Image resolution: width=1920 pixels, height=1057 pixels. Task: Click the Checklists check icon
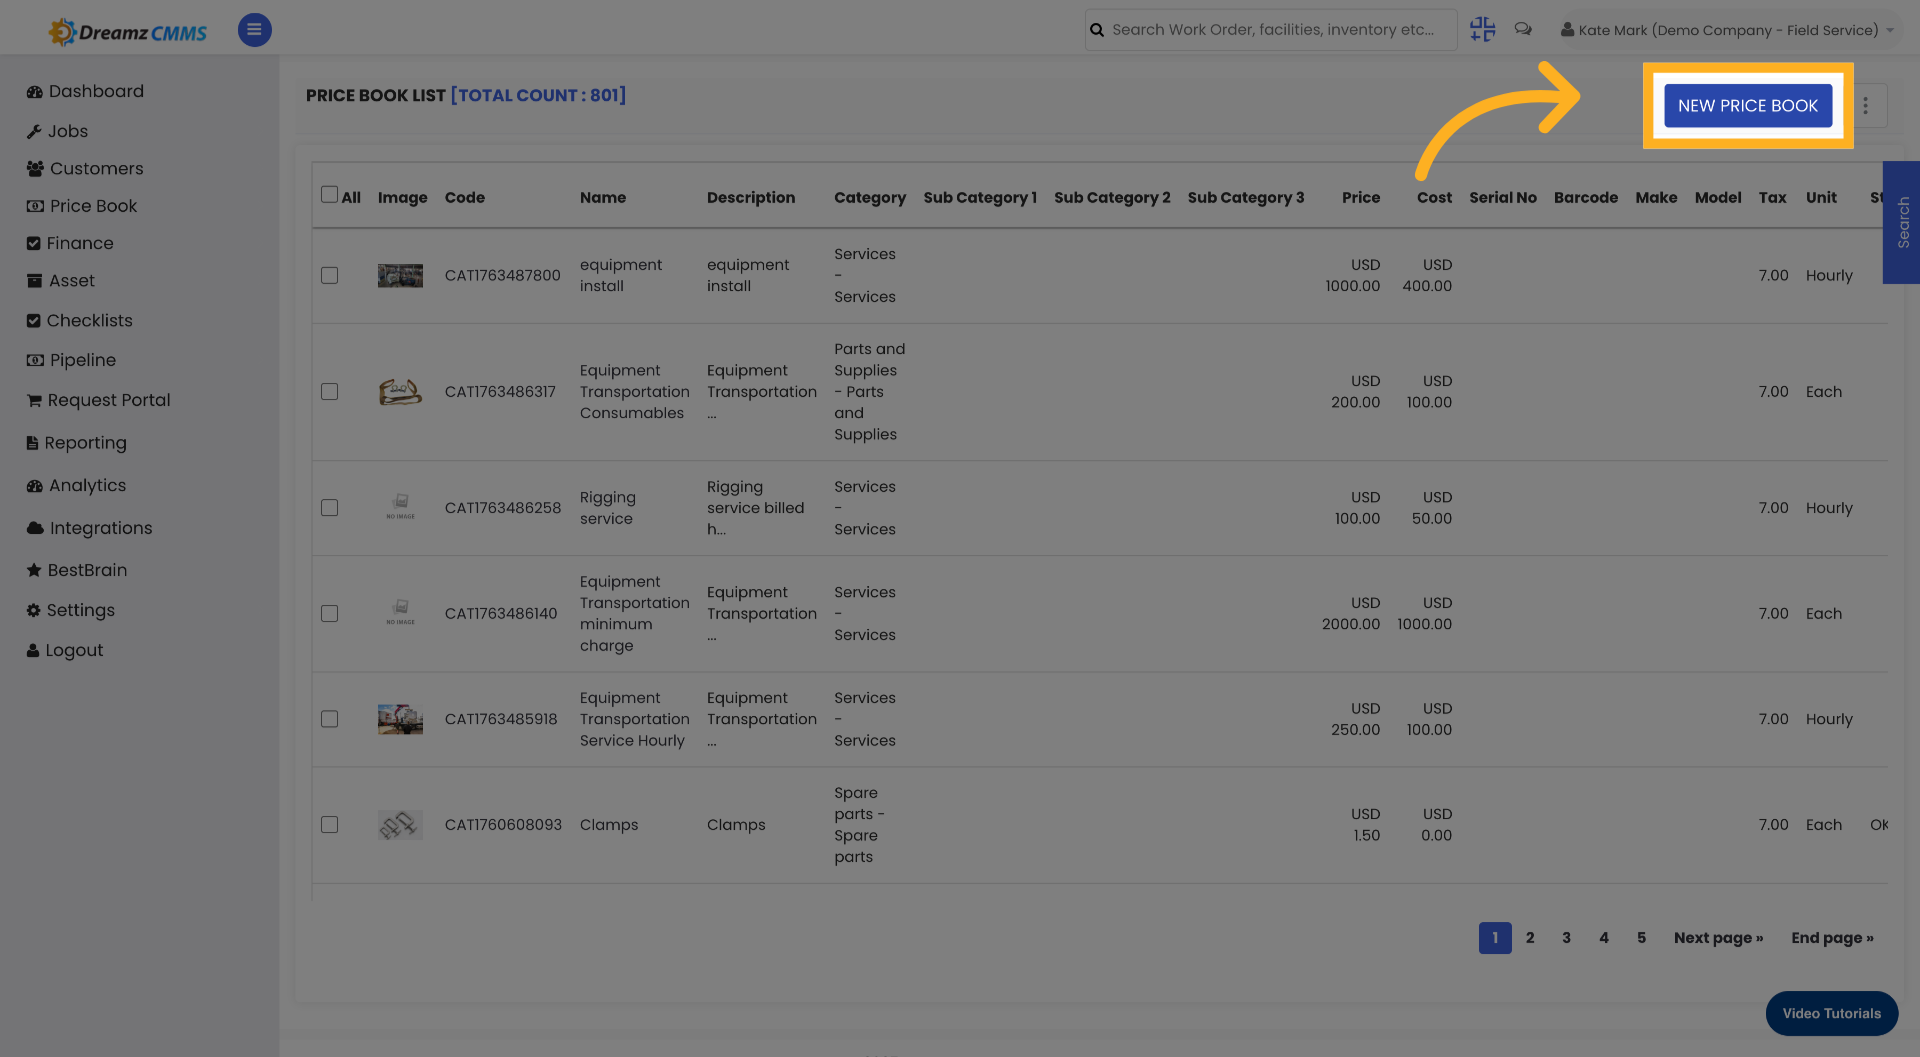tap(34, 320)
